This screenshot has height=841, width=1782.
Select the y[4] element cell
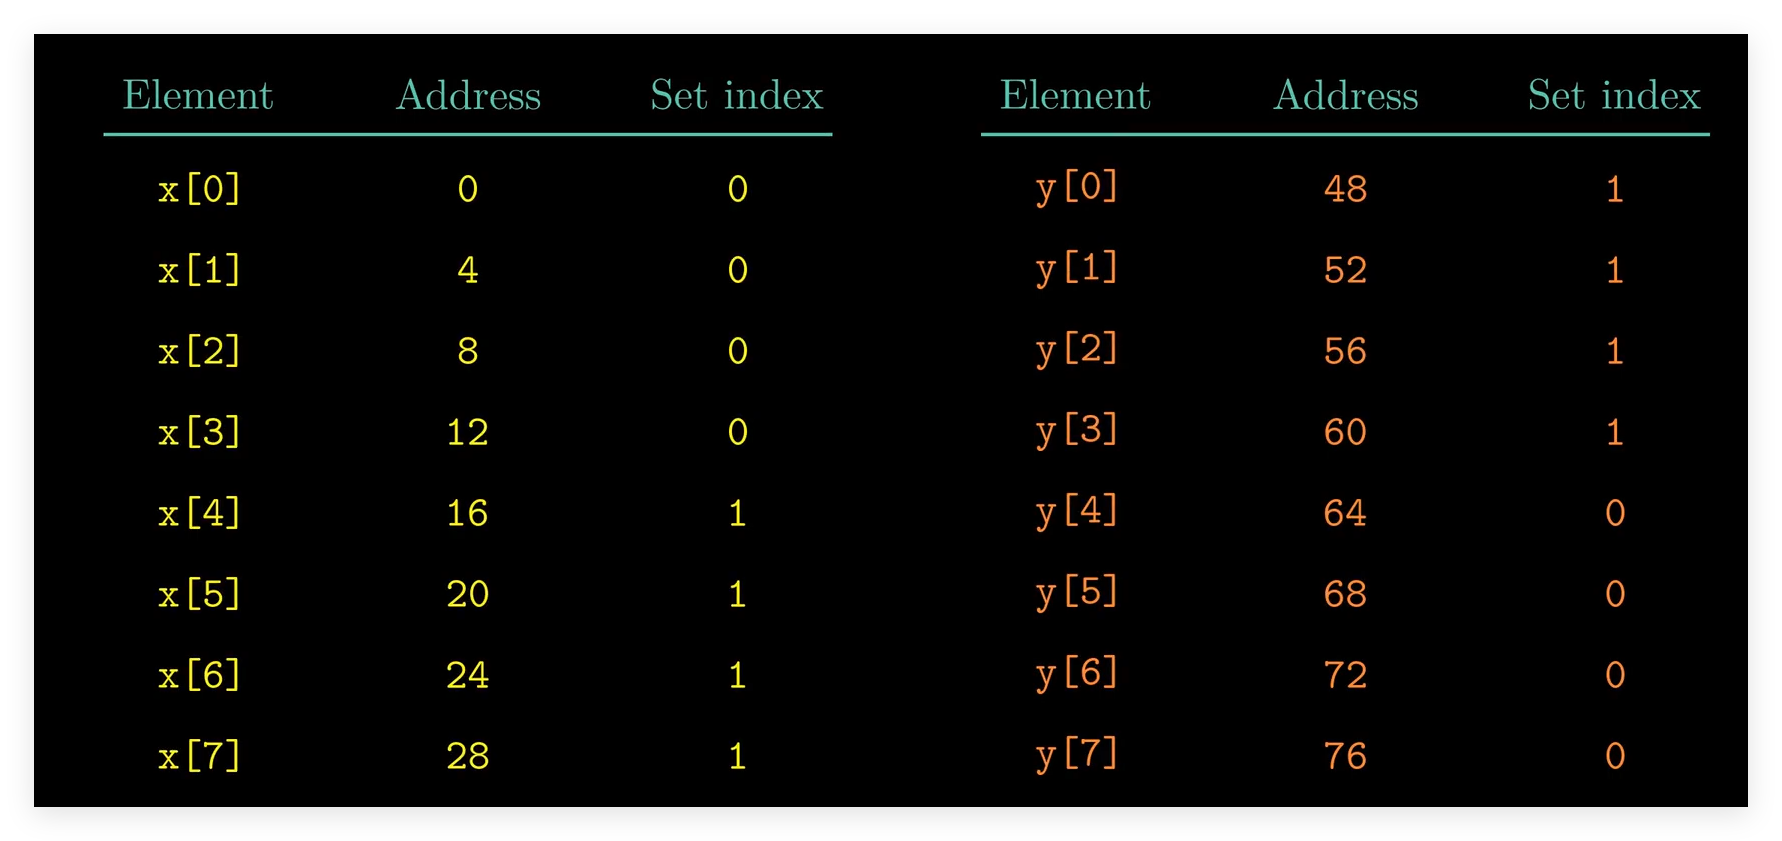[1077, 511]
